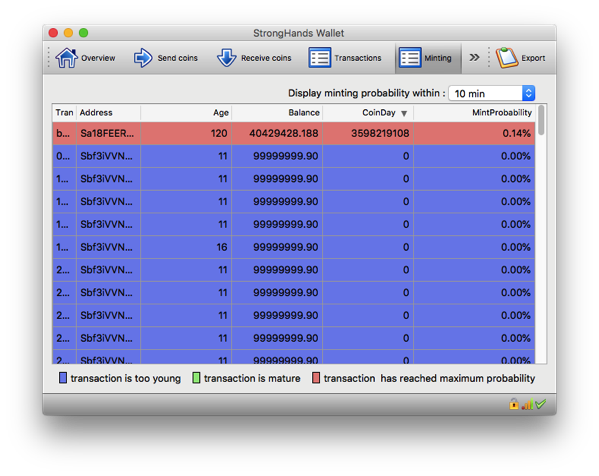This screenshot has height=476, width=599.
Task: Click the blue too-young legend swatch
Action: tap(63, 378)
